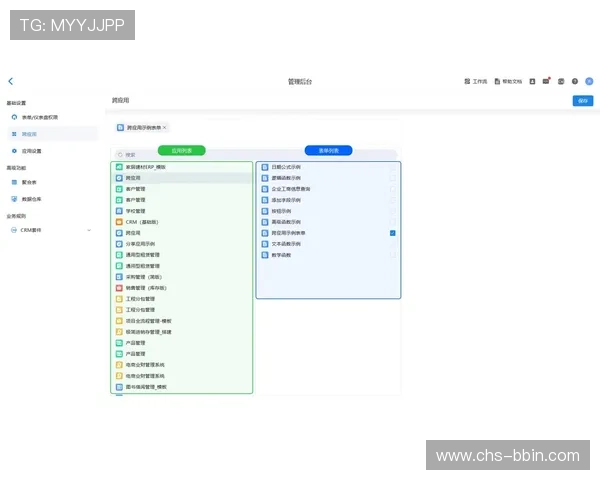Click the 高级函数示例 form icon

pos(265,222)
